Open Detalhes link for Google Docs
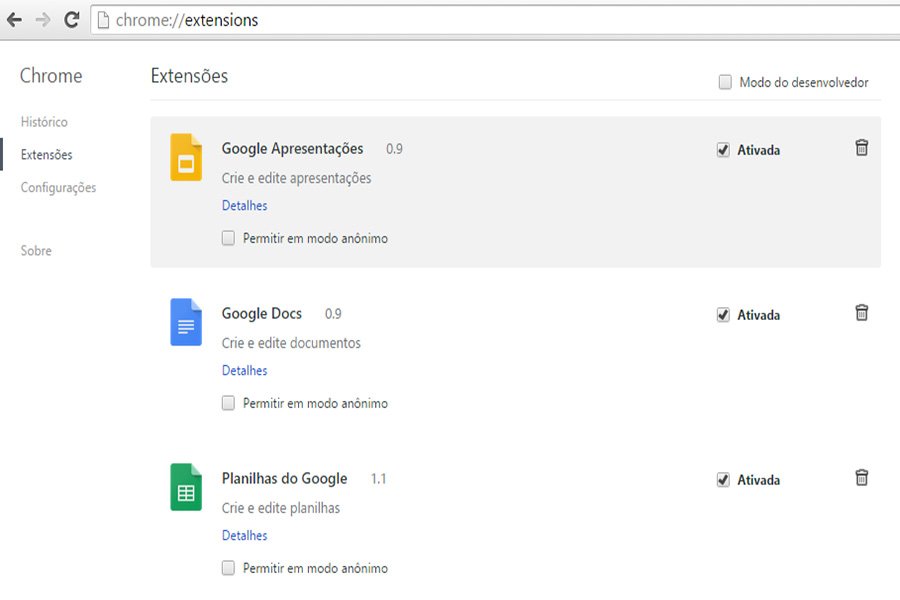Screen dimensions: 900x600 245,370
